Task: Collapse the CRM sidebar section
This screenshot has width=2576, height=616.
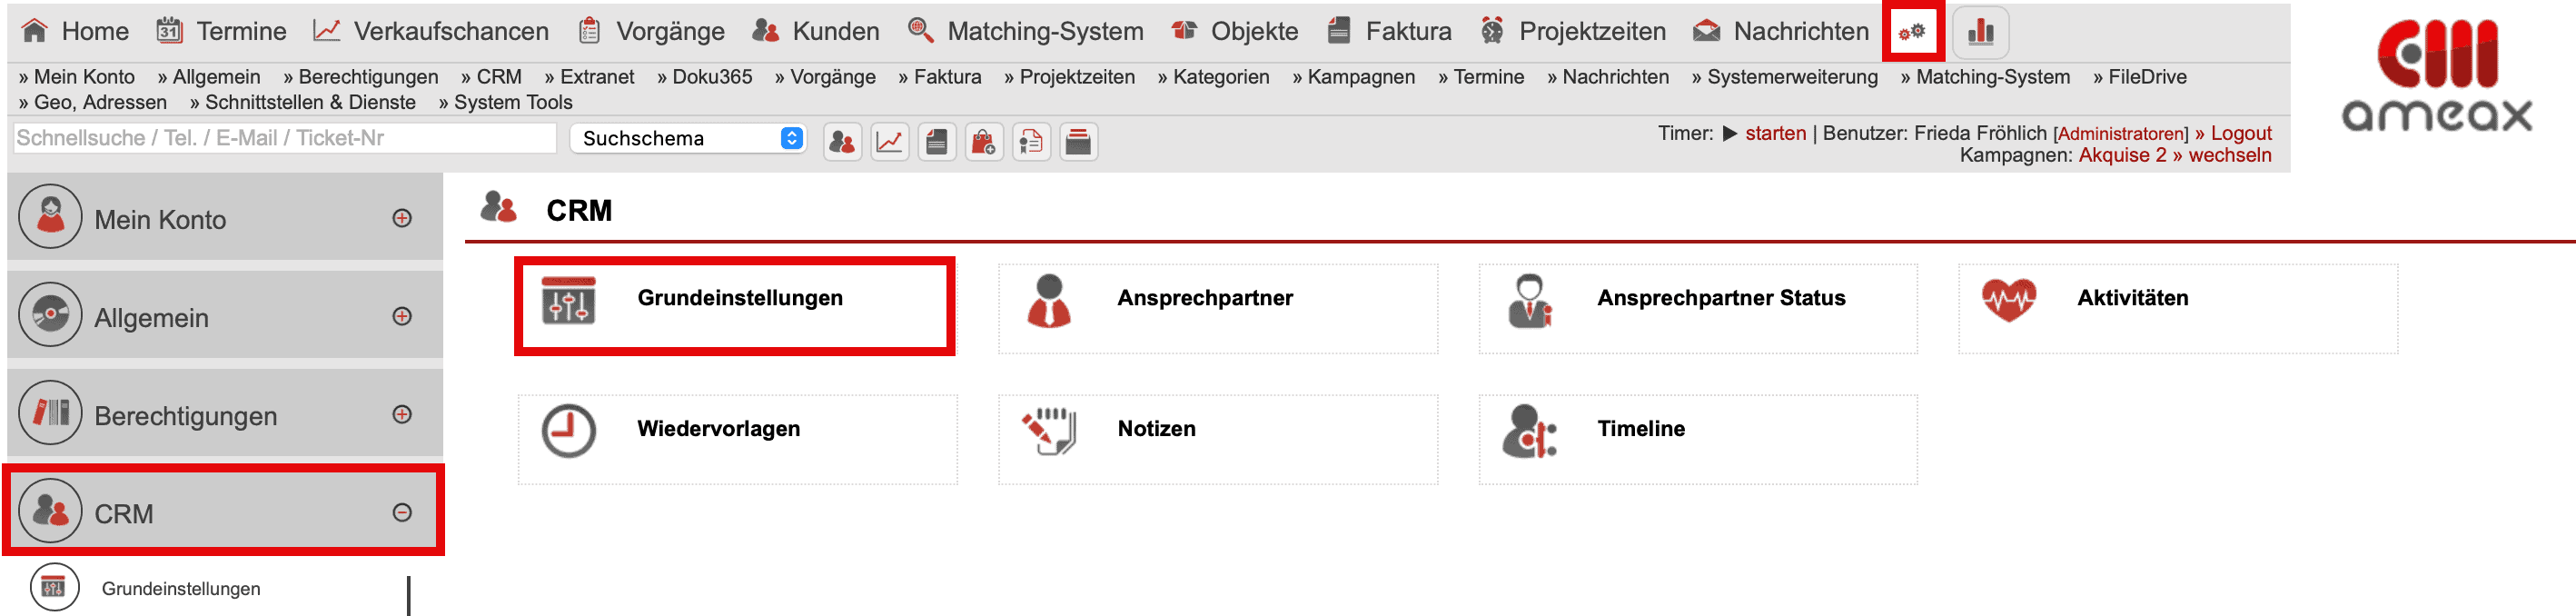Action: 402,512
